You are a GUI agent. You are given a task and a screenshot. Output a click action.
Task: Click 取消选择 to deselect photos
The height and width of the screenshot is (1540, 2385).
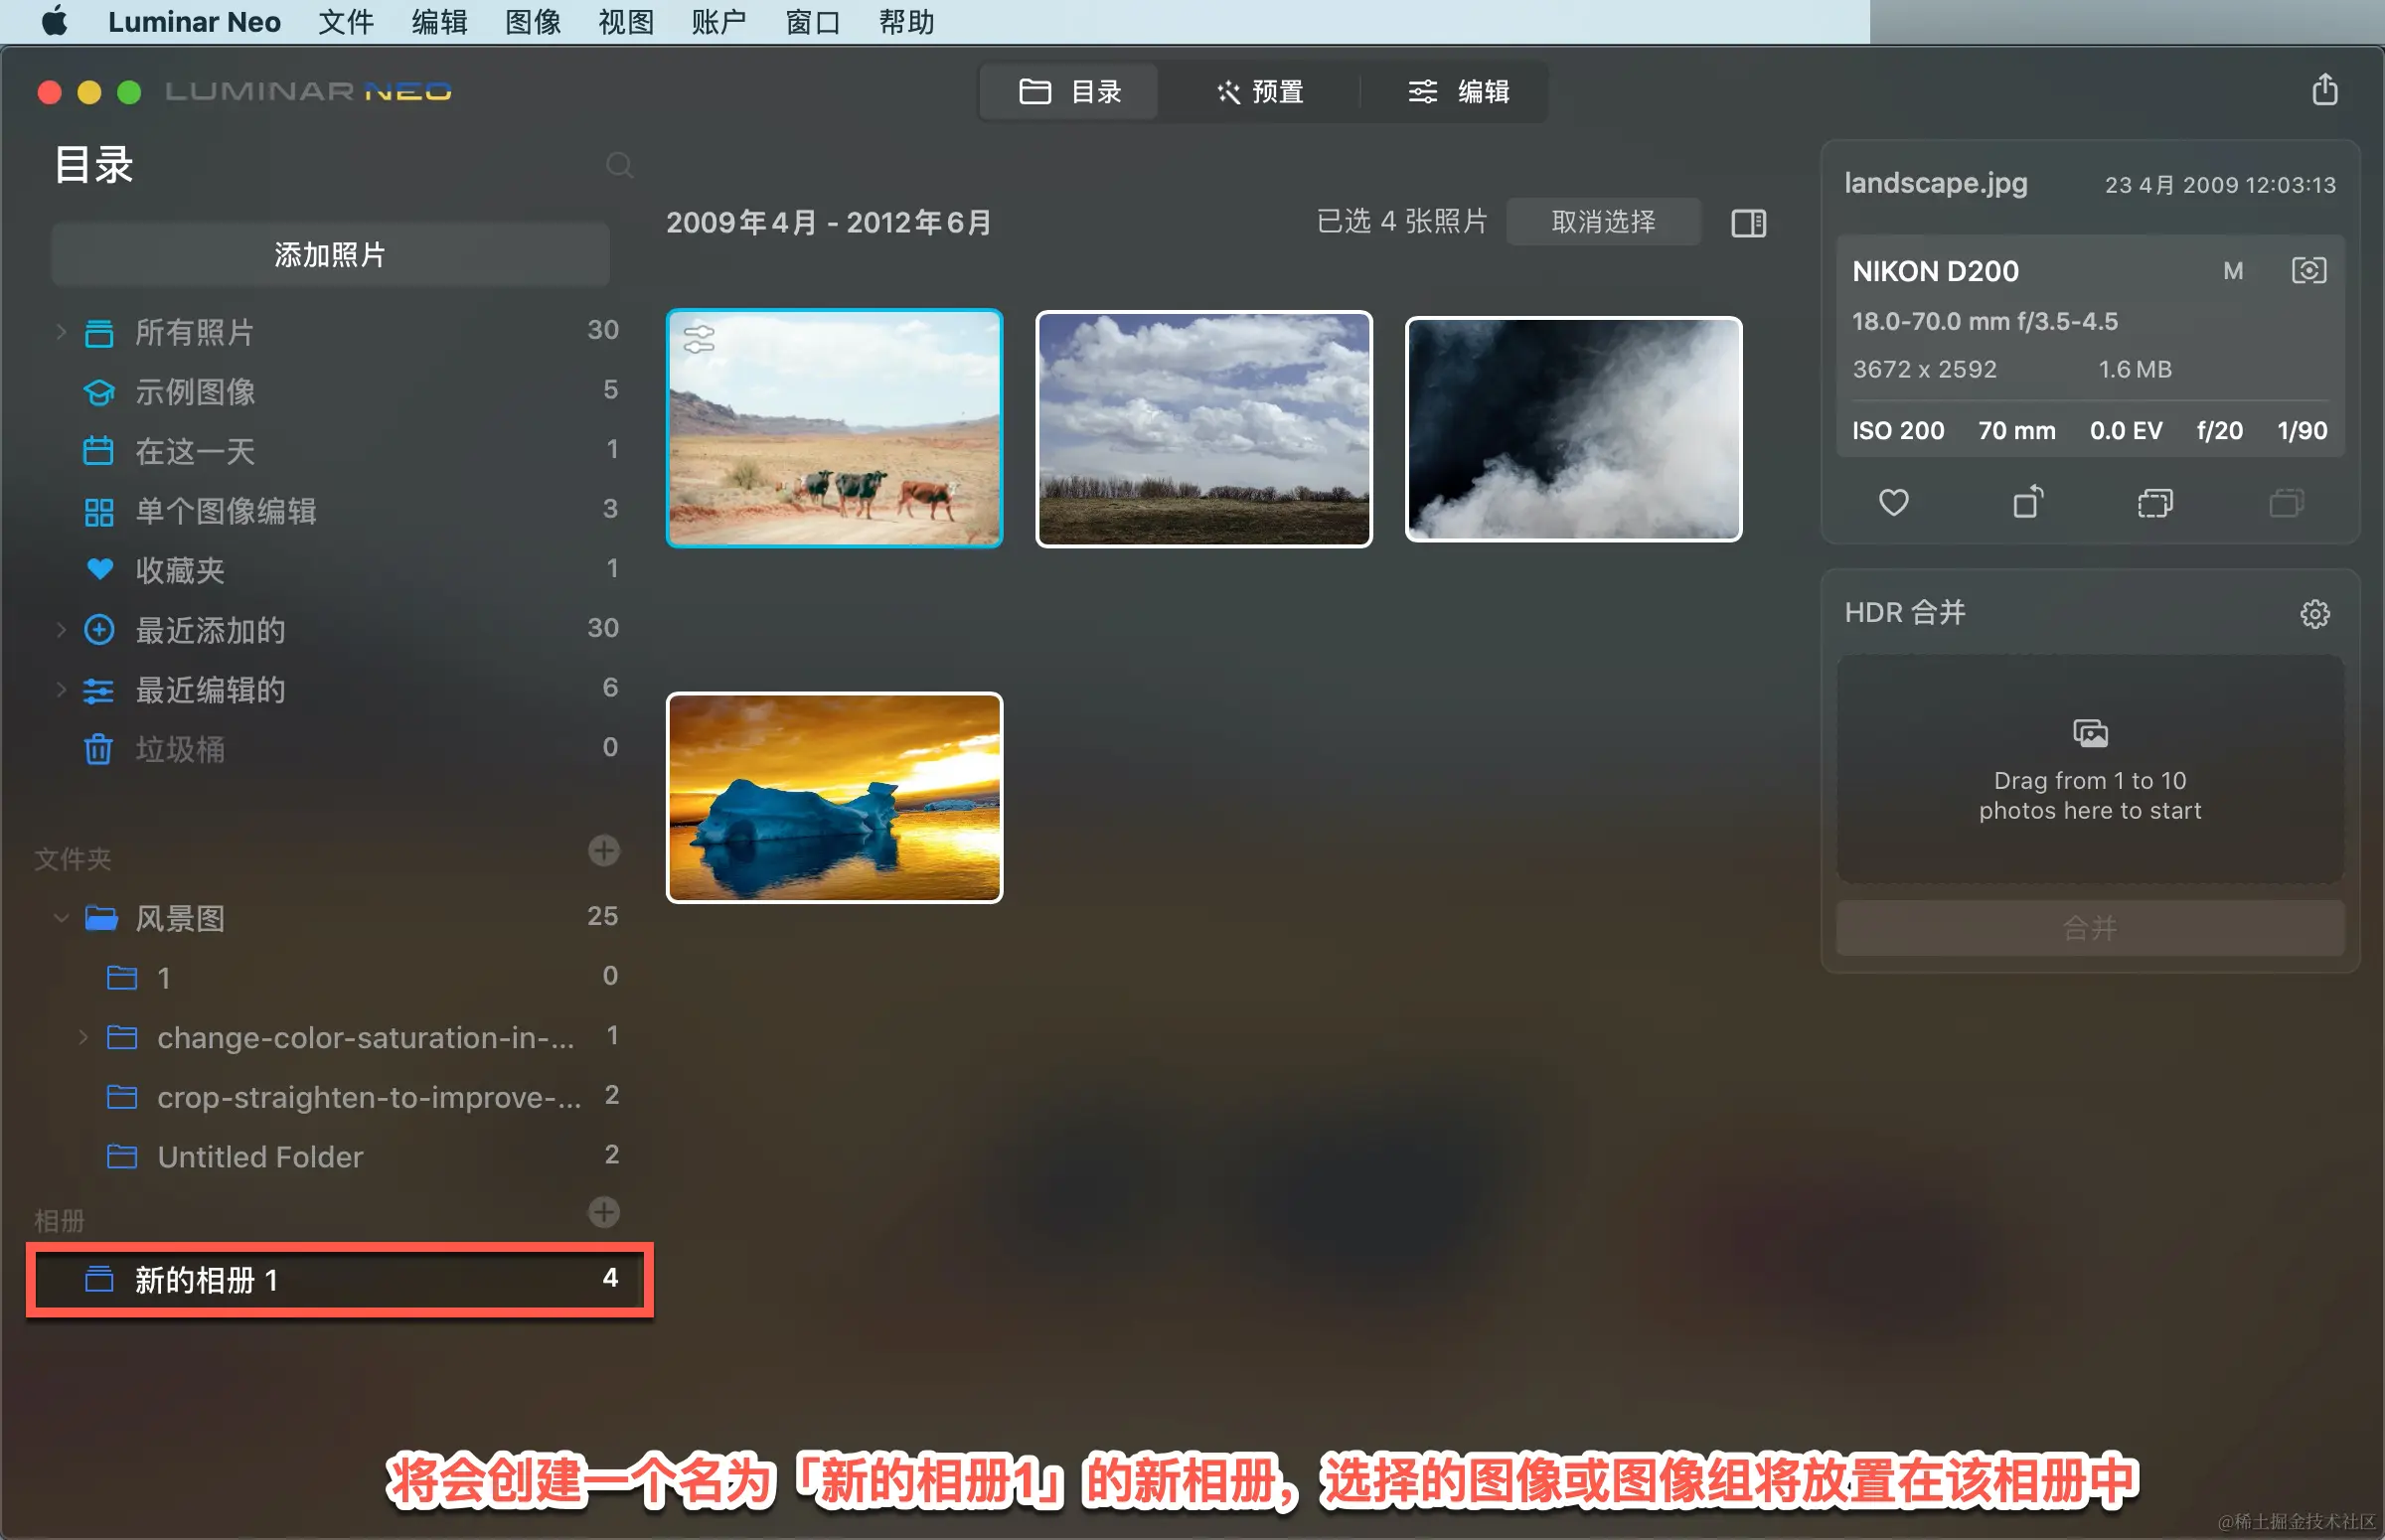tap(1602, 222)
